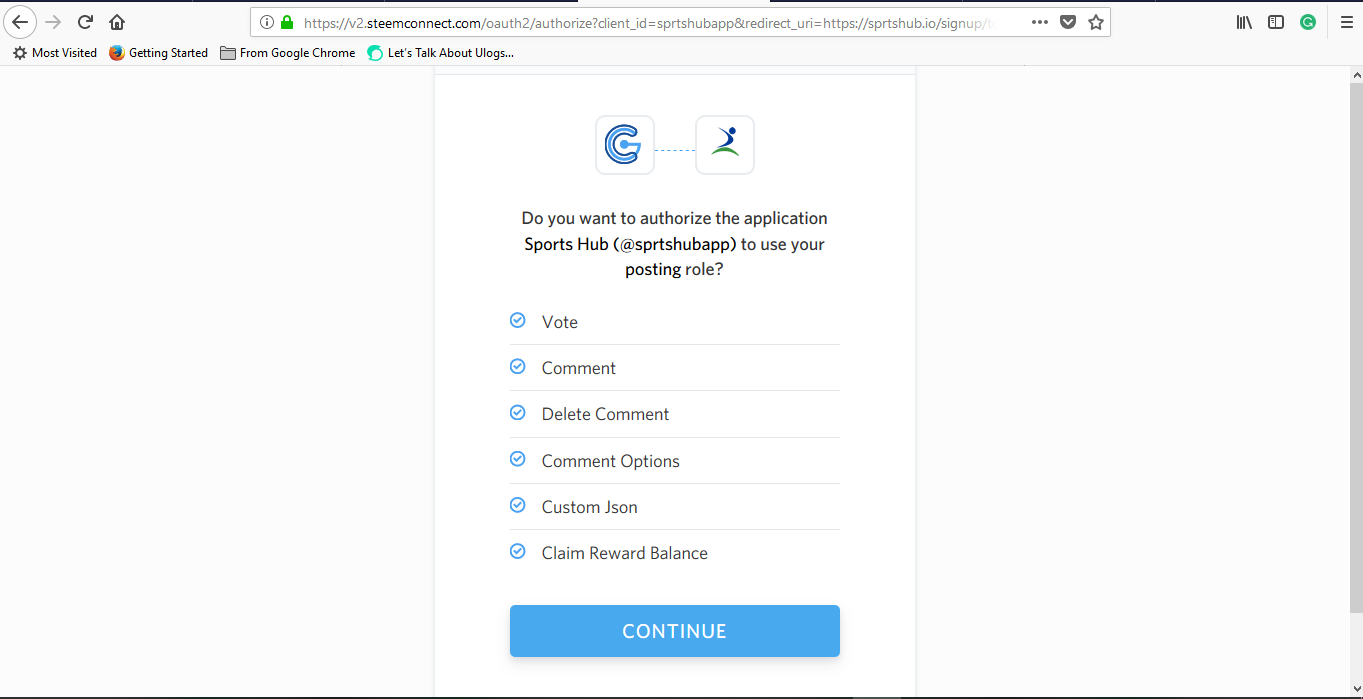Select the 'Vote' permission text

pos(560,322)
